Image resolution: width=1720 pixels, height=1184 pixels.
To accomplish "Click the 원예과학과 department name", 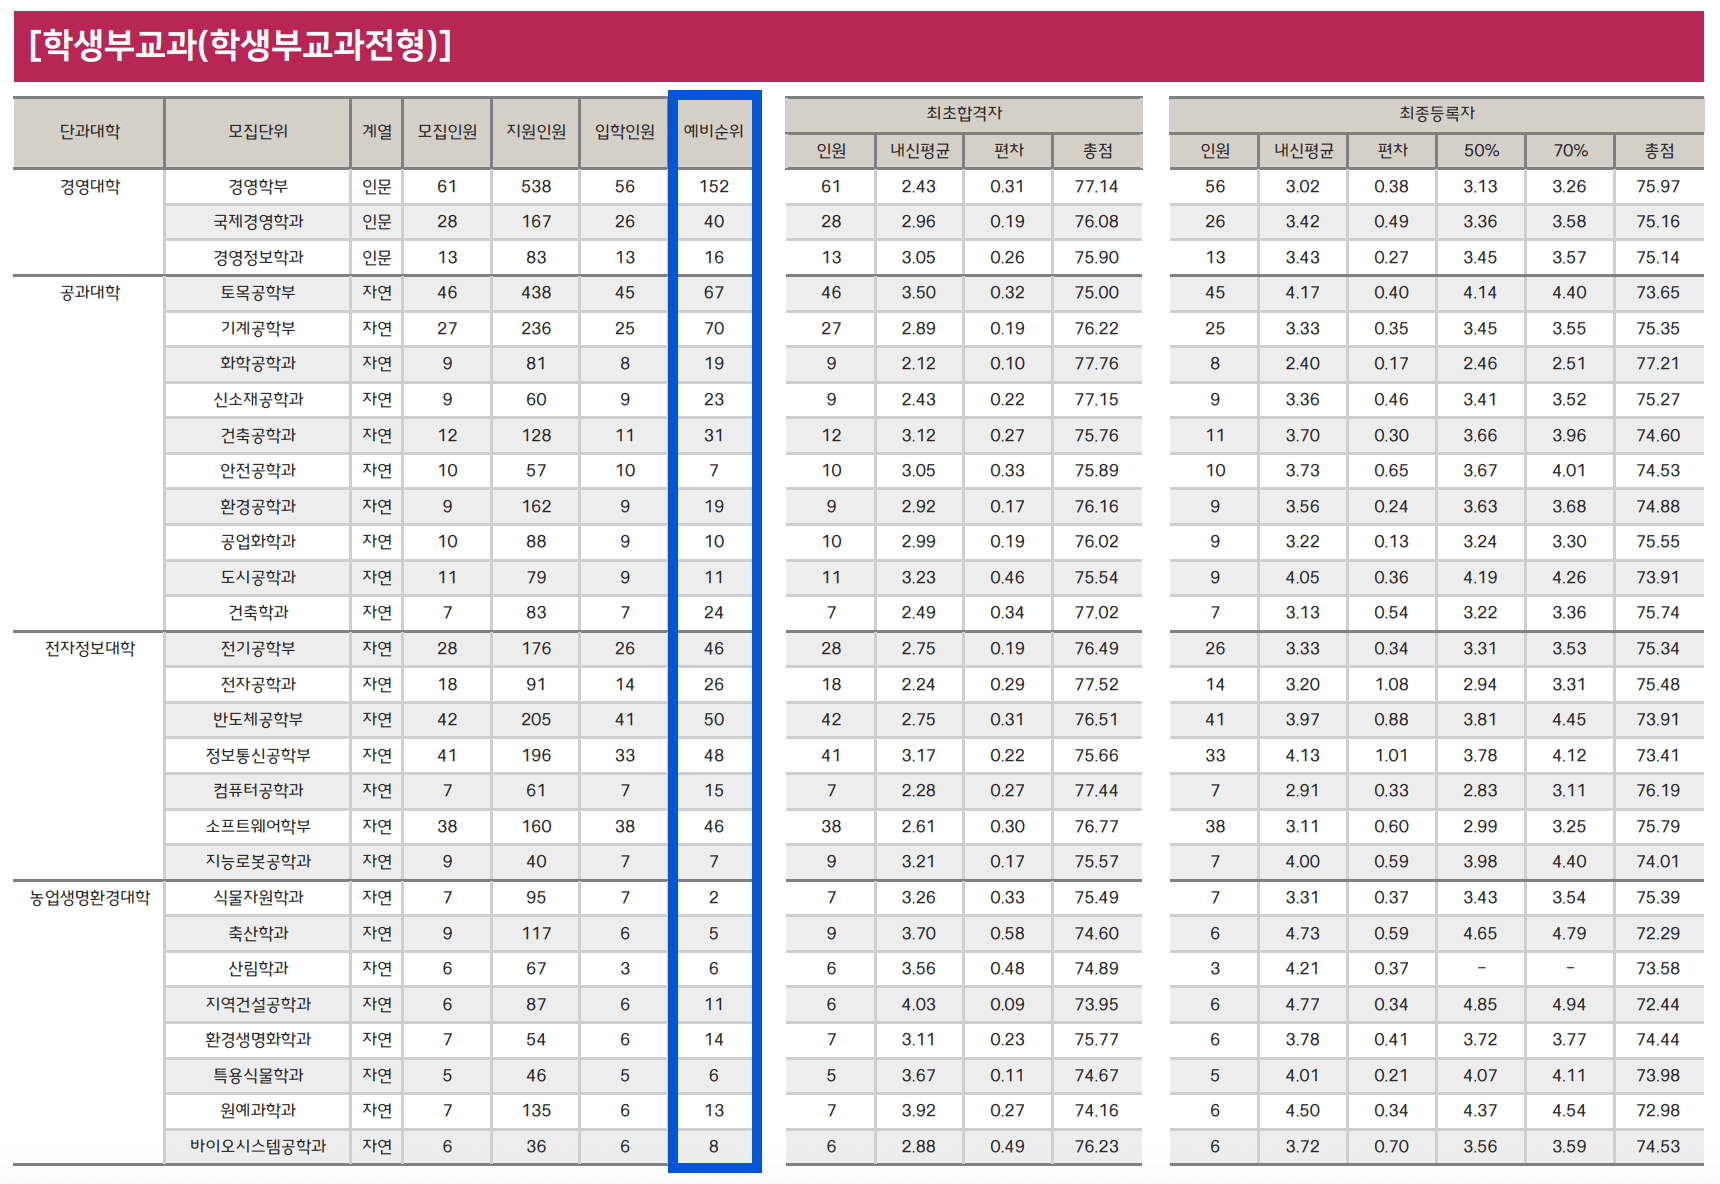I will coord(258,1111).
